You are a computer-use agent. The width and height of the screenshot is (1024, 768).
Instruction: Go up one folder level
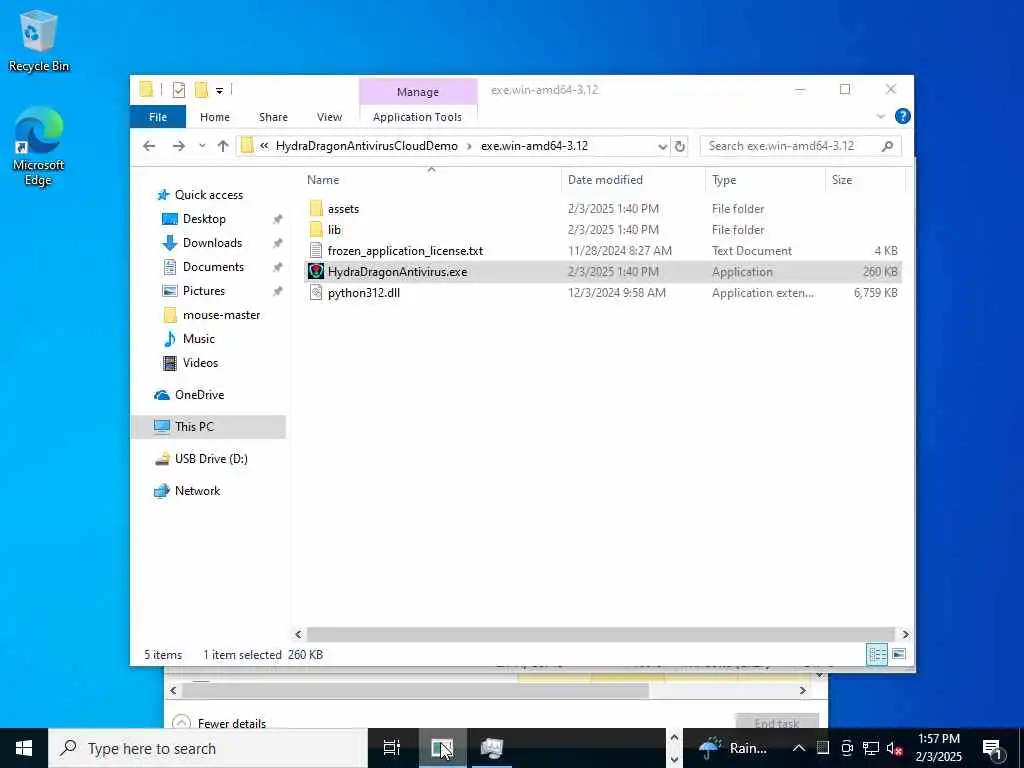pyautogui.click(x=223, y=146)
